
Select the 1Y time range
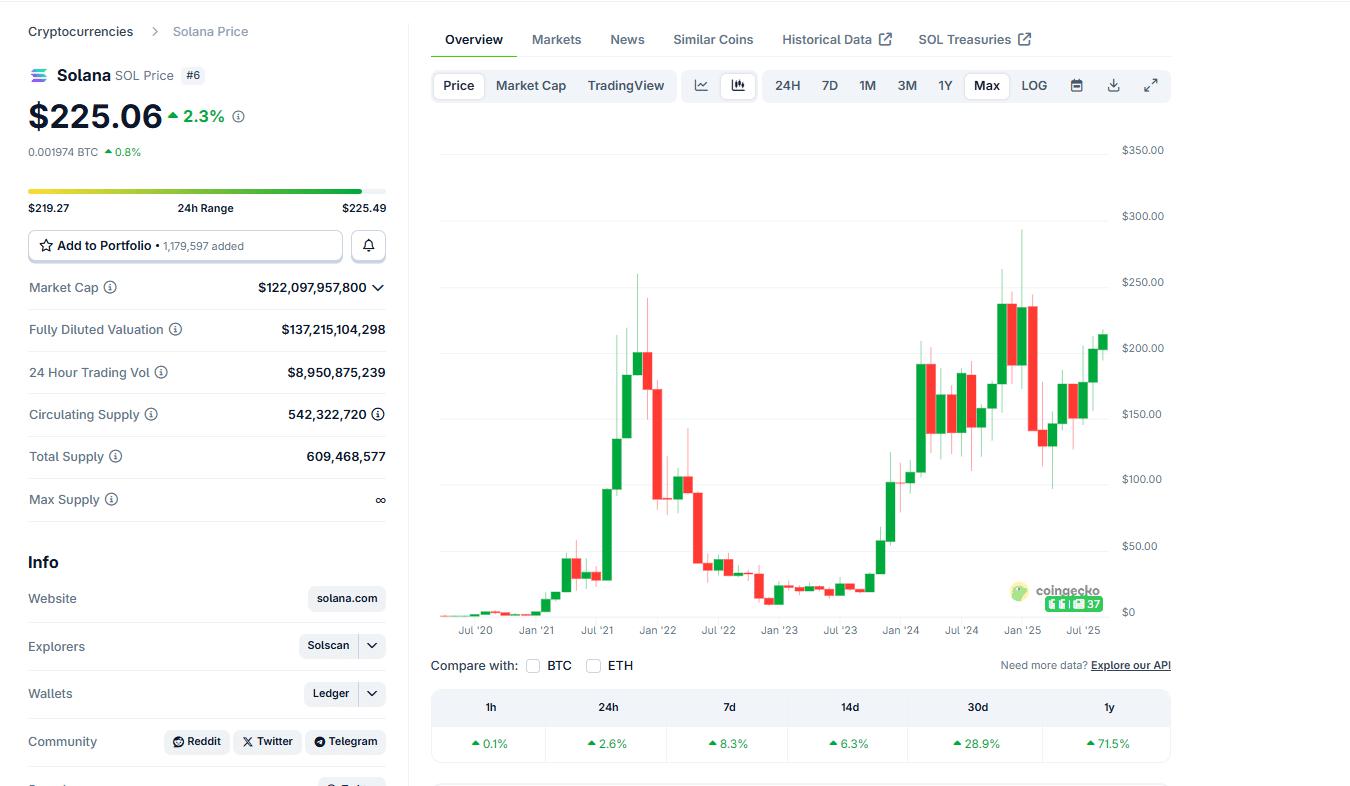point(945,86)
